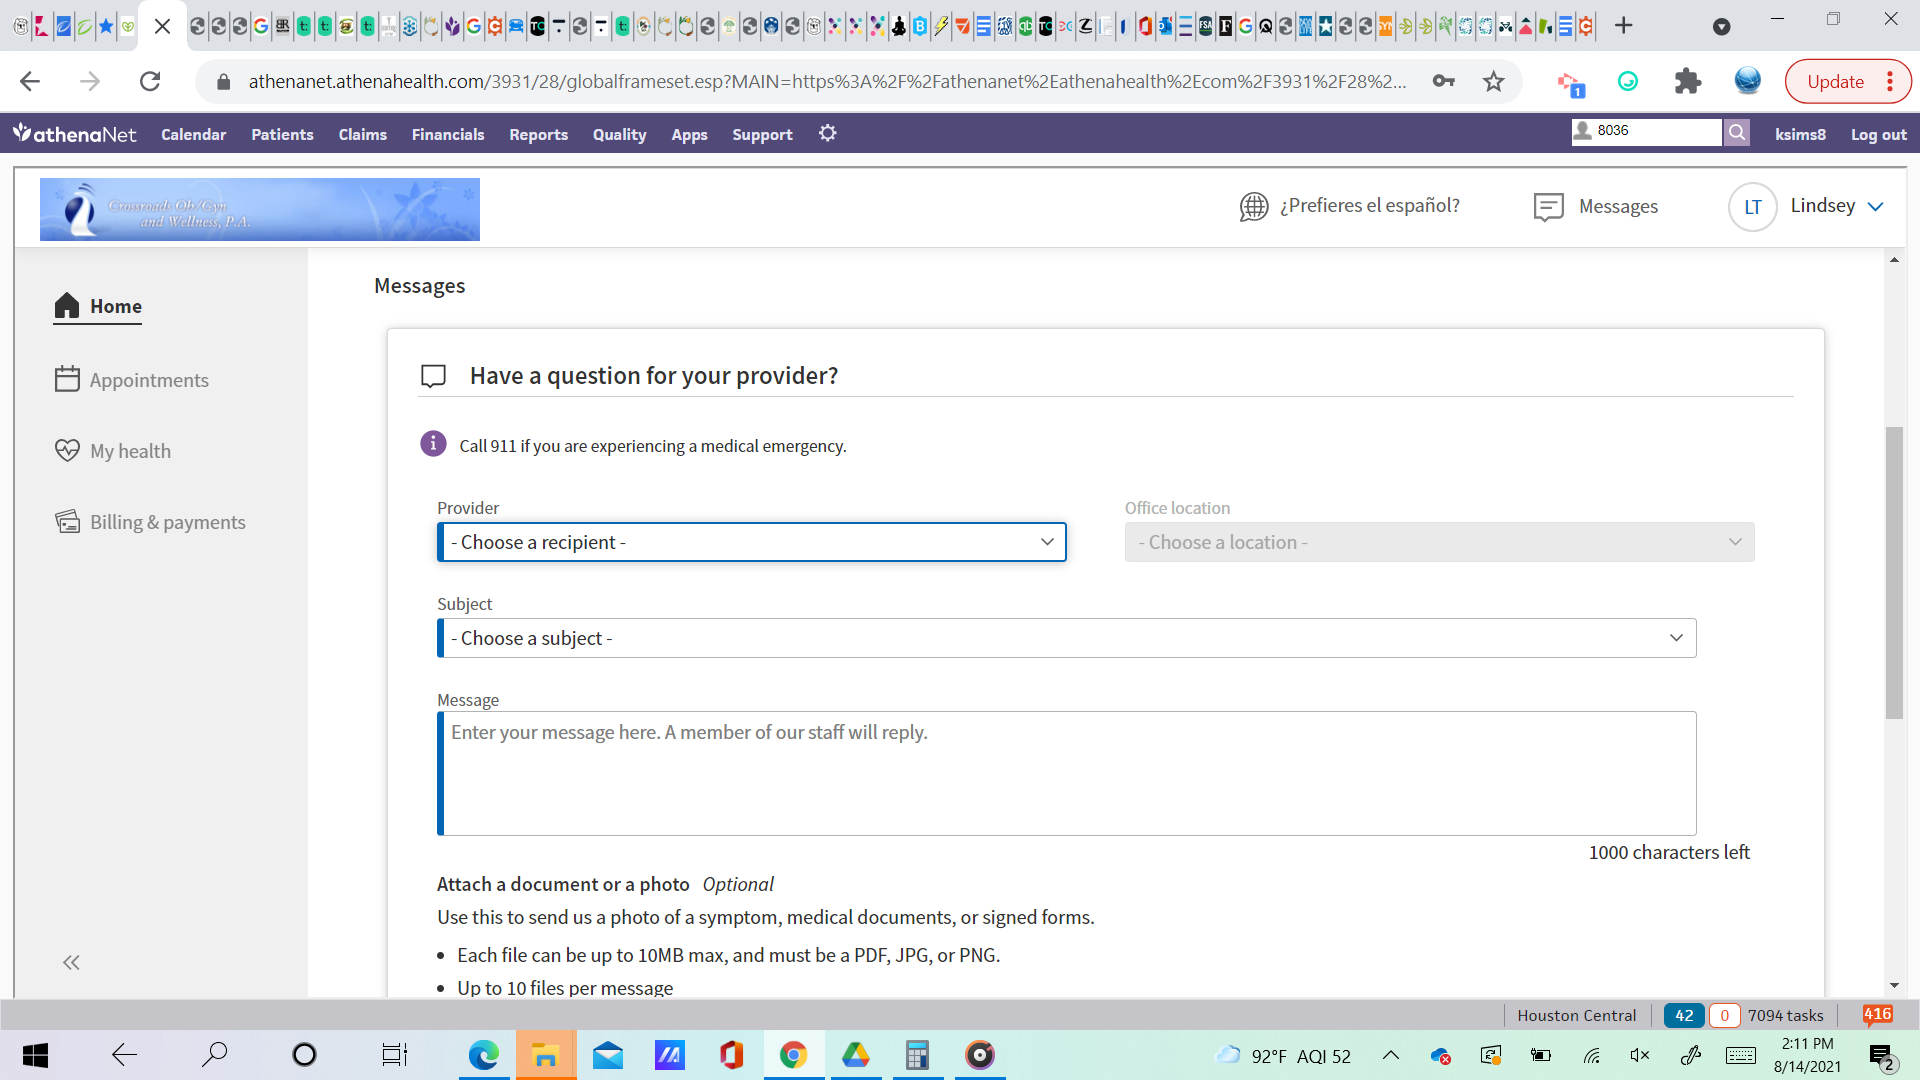Bookmark page with star icon
Screen dimensions: 1920x1080
pos(1493,82)
